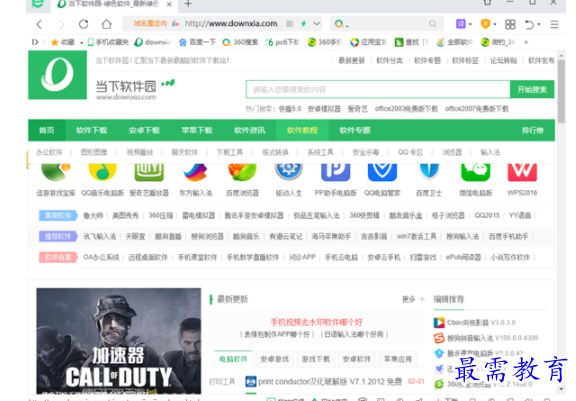
Task: Open dropdown arrow beside the orange shield
Action: [495, 24]
